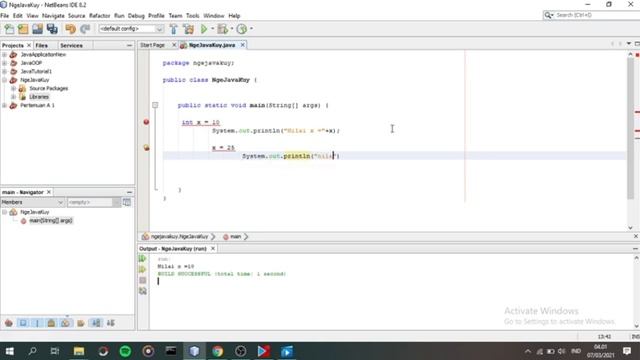Image resolution: width=640 pixels, height=360 pixels.
Task: Click the Build Project hammer icon
Action: tap(173, 29)
